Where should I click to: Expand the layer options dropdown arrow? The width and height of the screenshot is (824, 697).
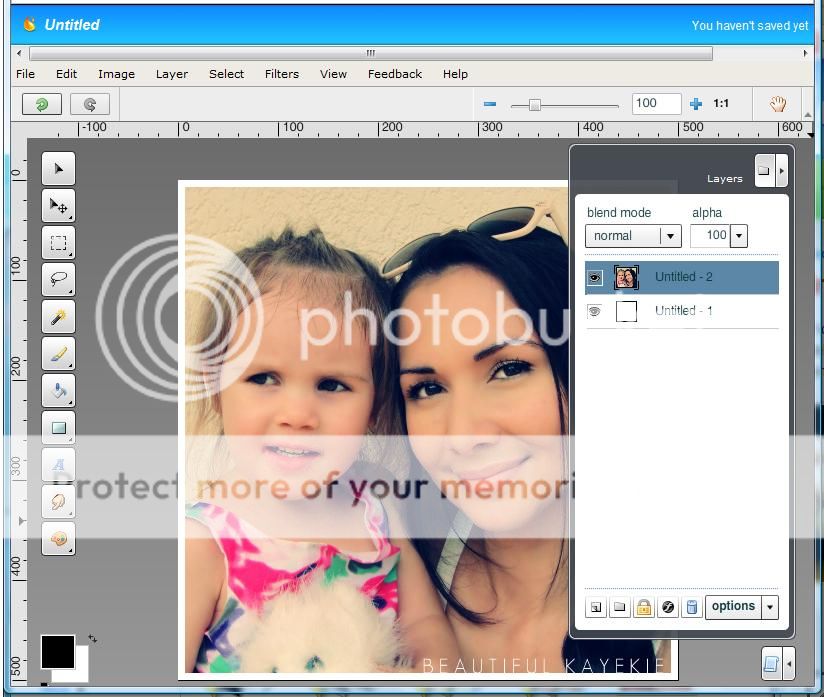769,607
